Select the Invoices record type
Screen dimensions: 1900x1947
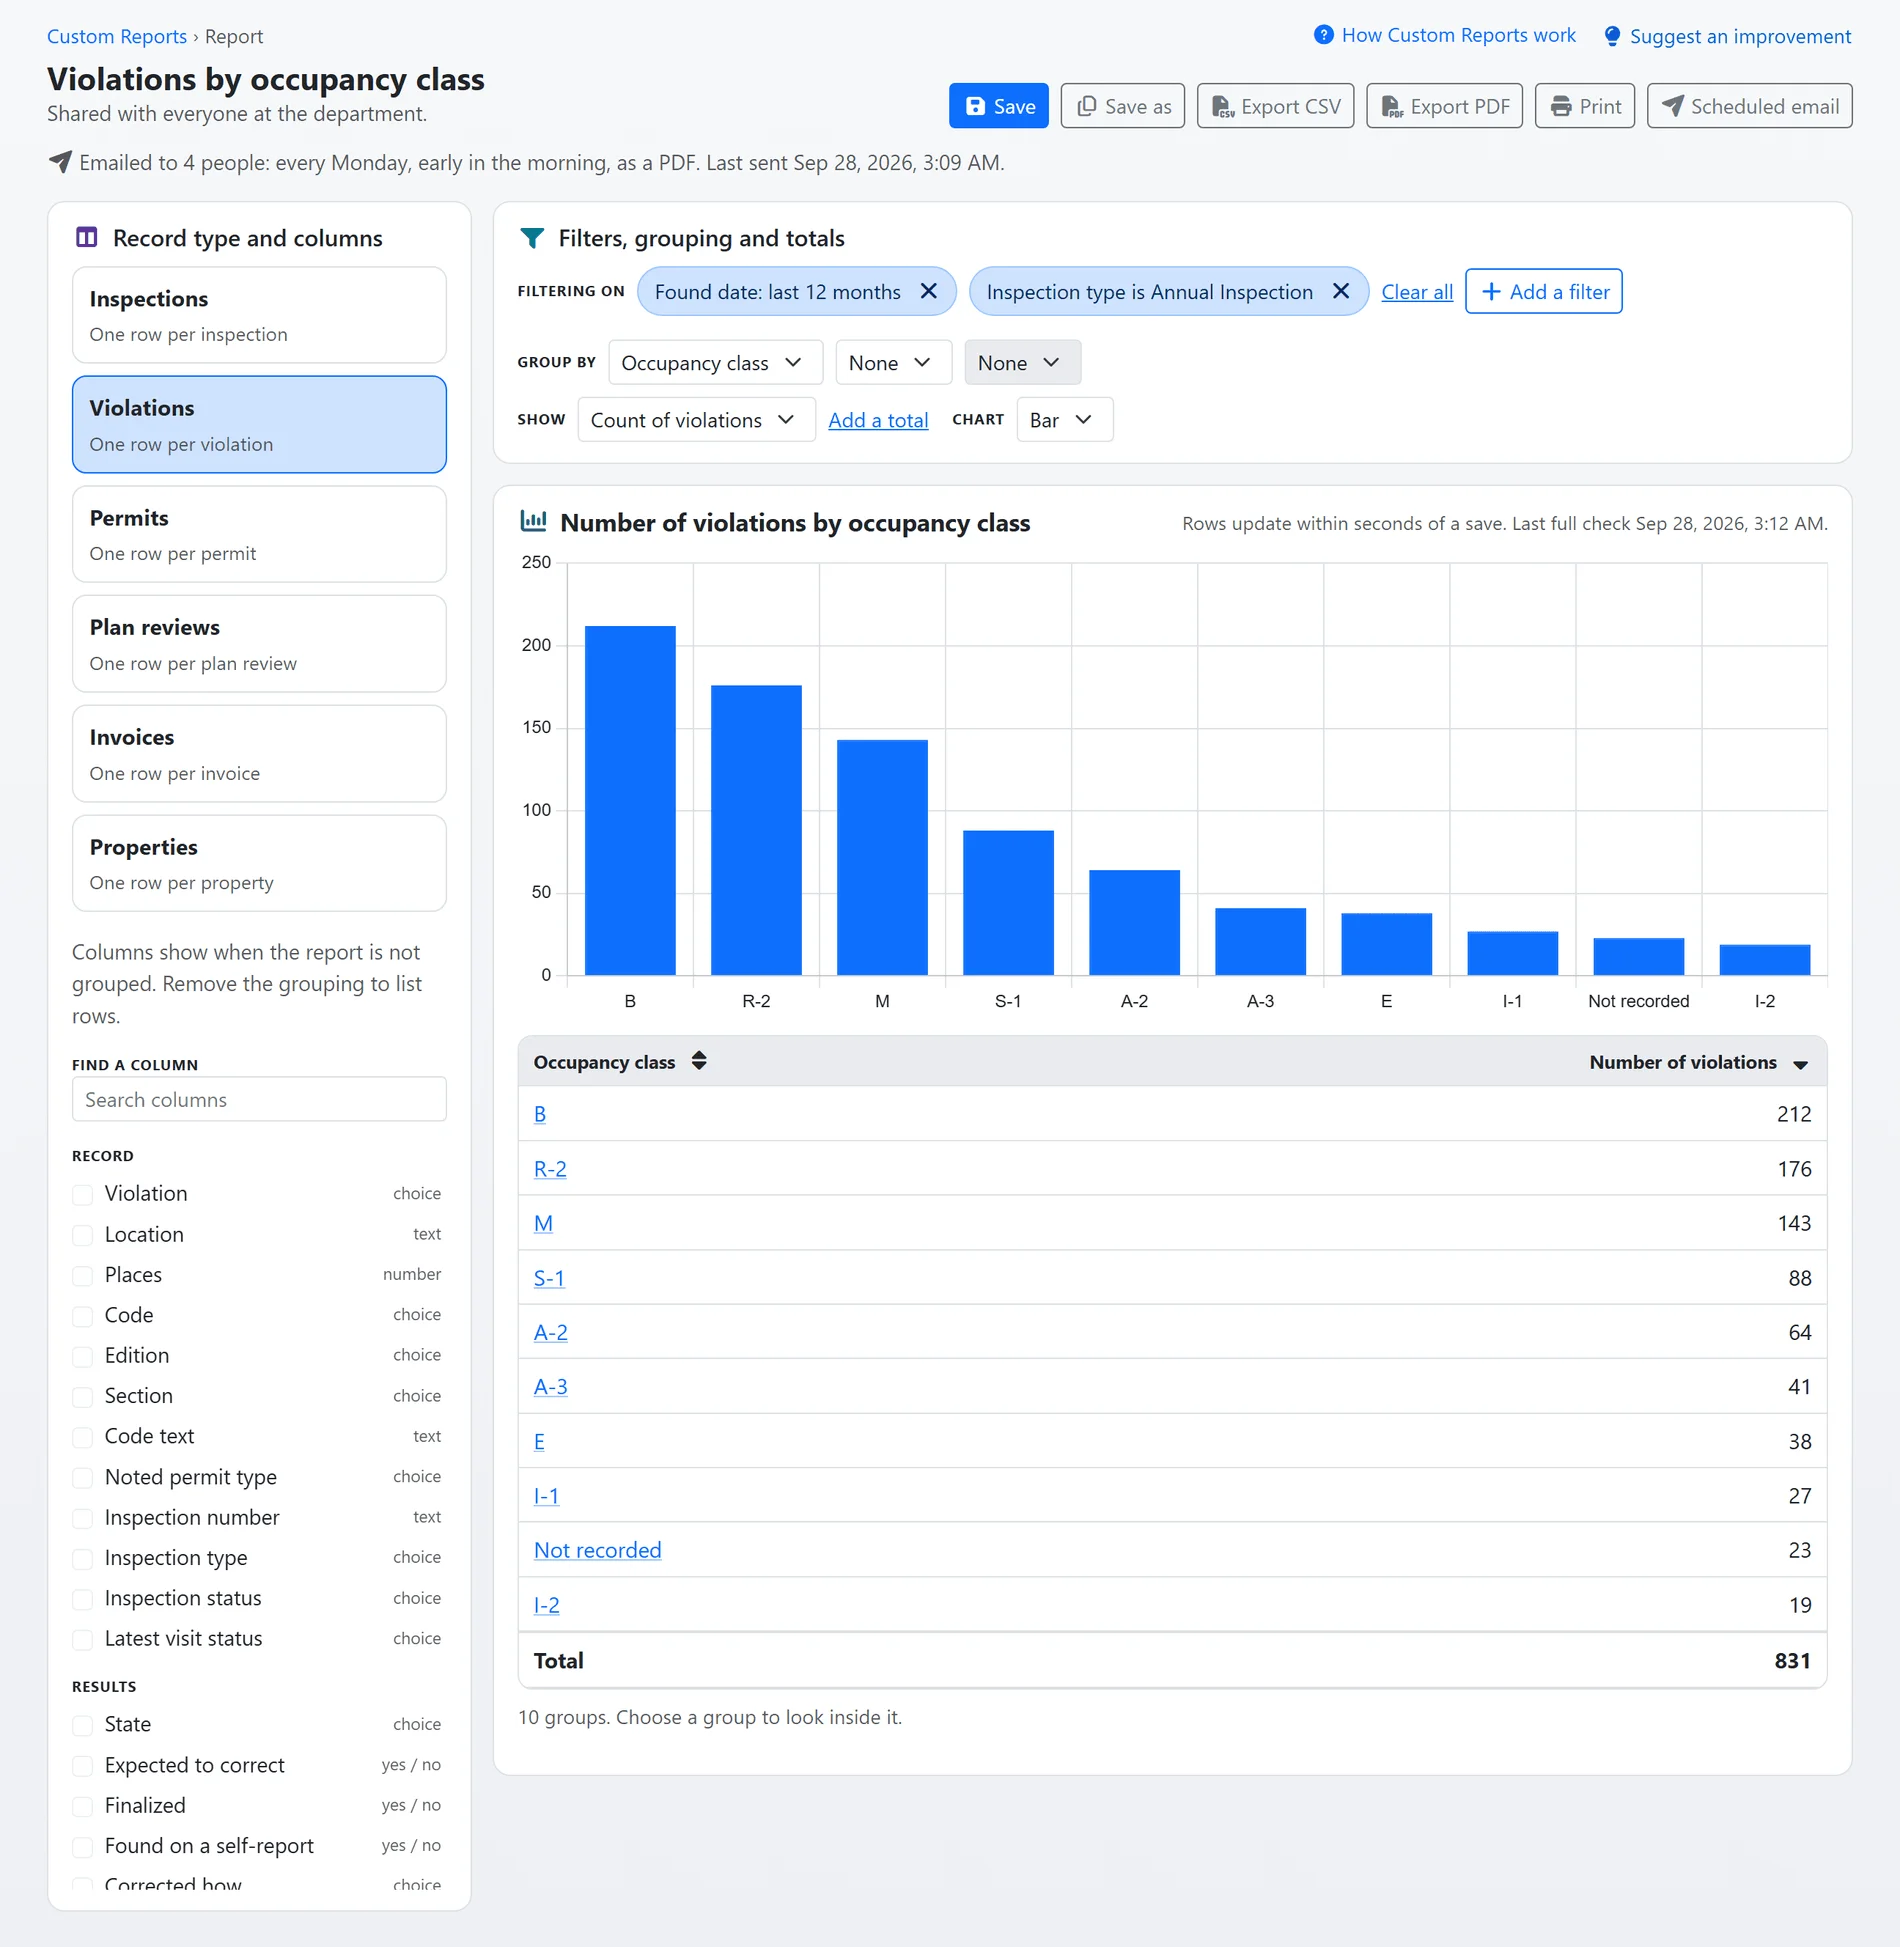click(x=259, y=754)
